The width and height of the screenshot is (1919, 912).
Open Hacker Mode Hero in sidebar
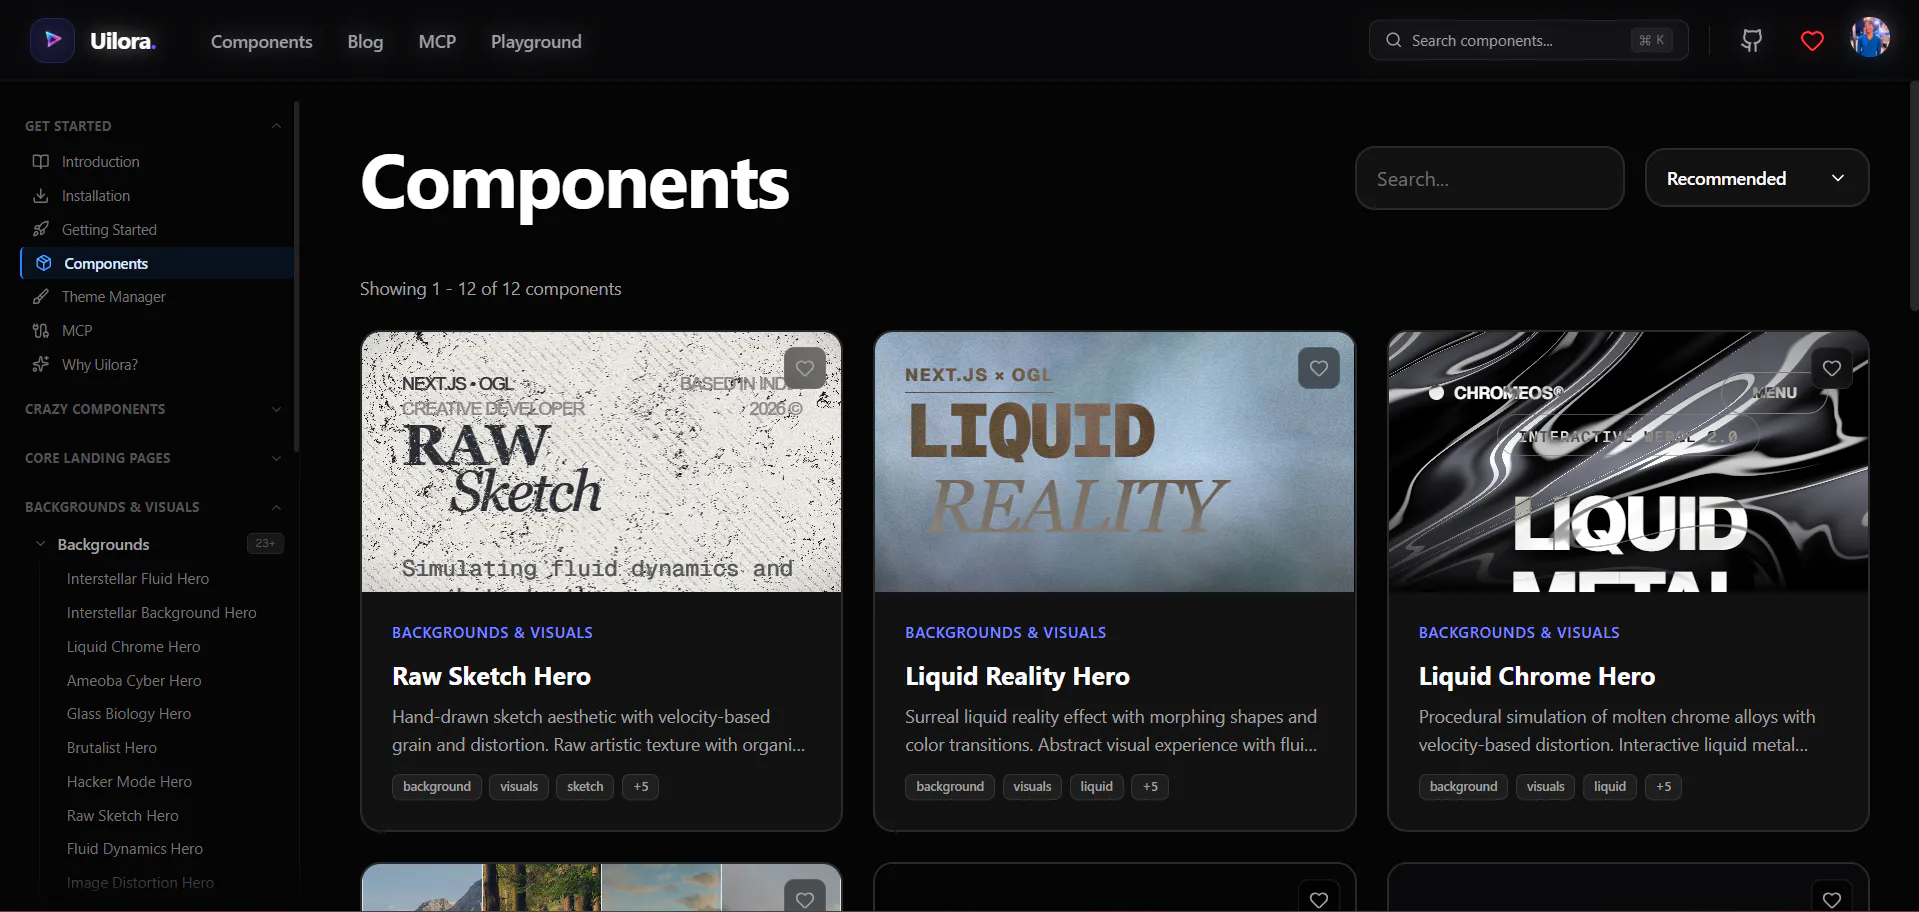[x=129, y=781]
